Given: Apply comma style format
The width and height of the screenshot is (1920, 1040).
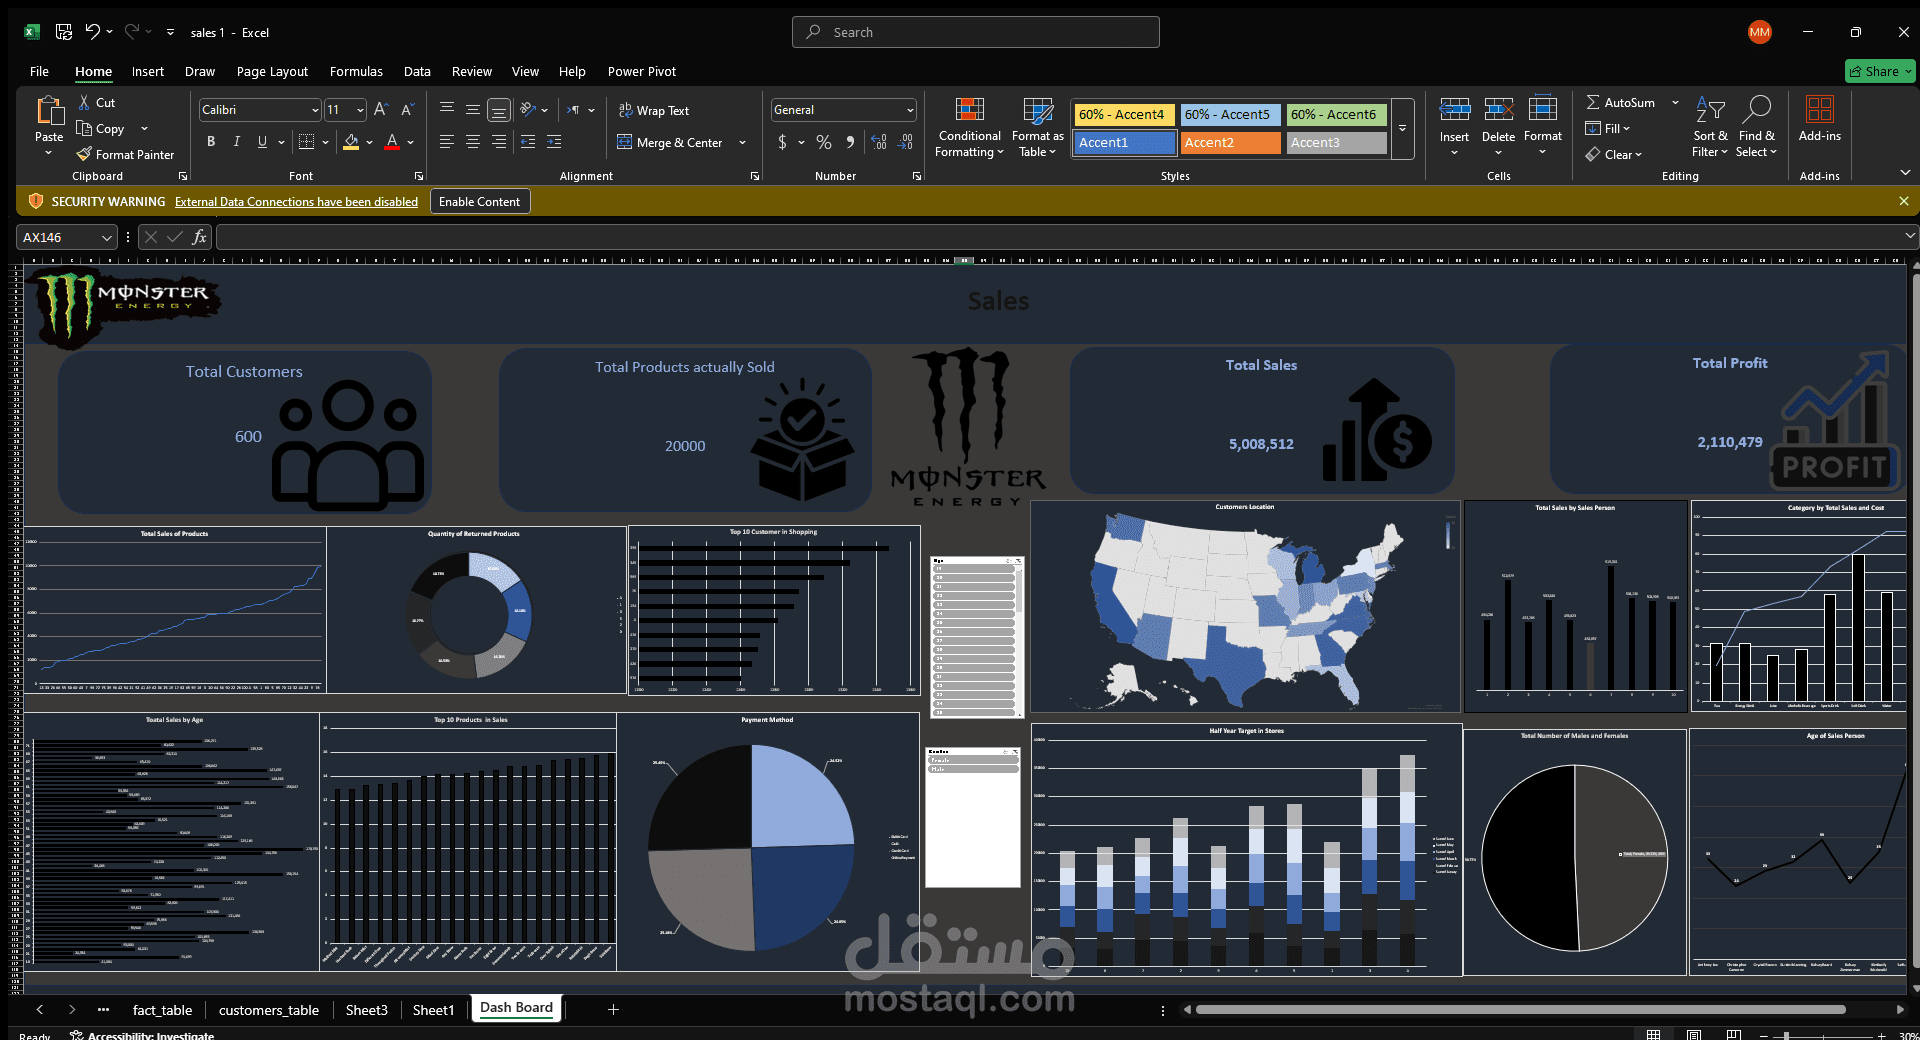Looking at the screenshot, I should 850,142.
